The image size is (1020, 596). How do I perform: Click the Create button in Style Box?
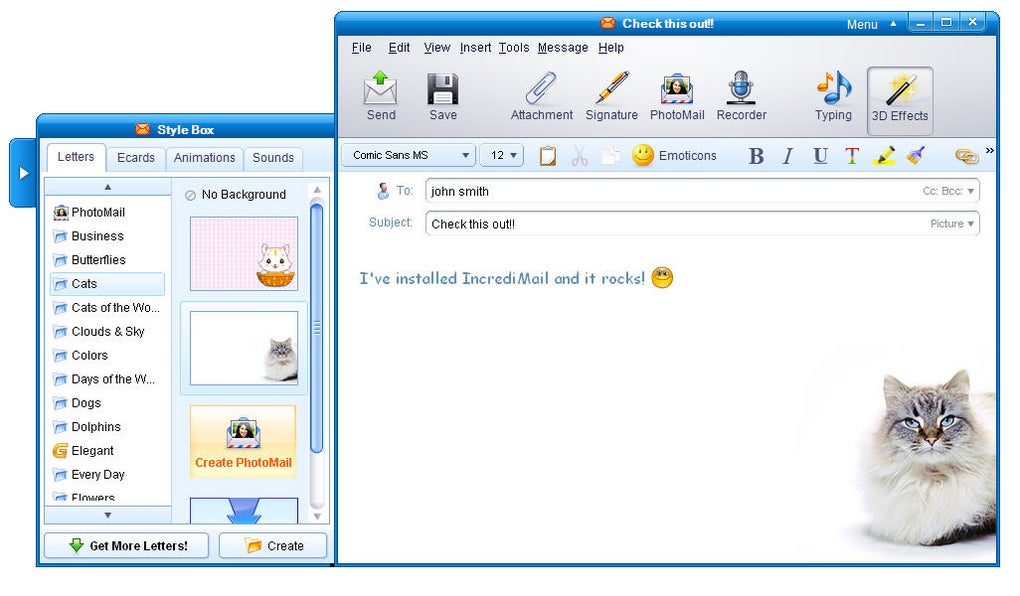point(273,545)
